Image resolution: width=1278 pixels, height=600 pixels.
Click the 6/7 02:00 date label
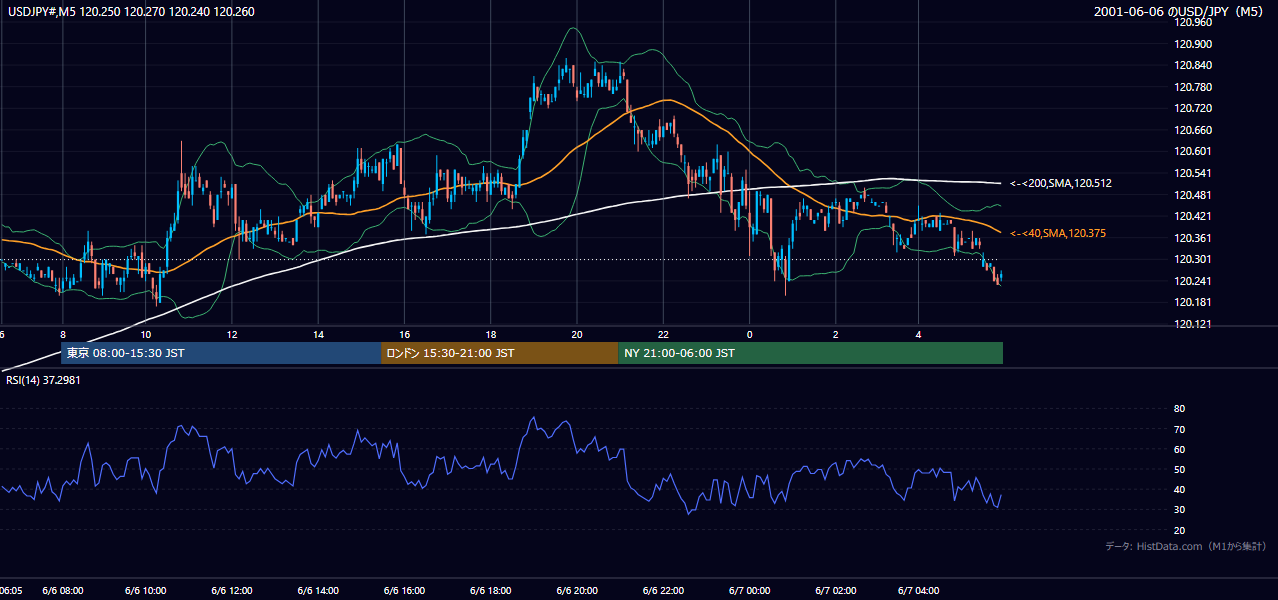coord(835,591)
